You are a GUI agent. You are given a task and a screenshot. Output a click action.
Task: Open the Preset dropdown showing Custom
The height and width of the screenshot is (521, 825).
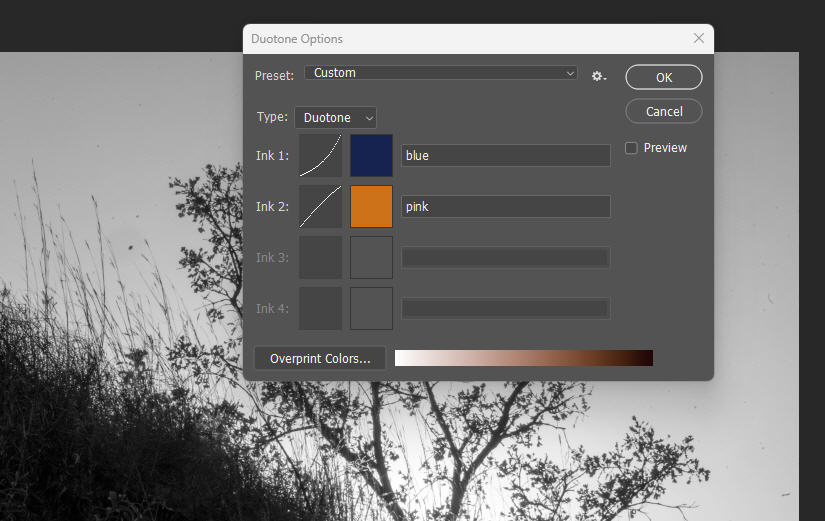pyautogui.click(x=441, y=73)
